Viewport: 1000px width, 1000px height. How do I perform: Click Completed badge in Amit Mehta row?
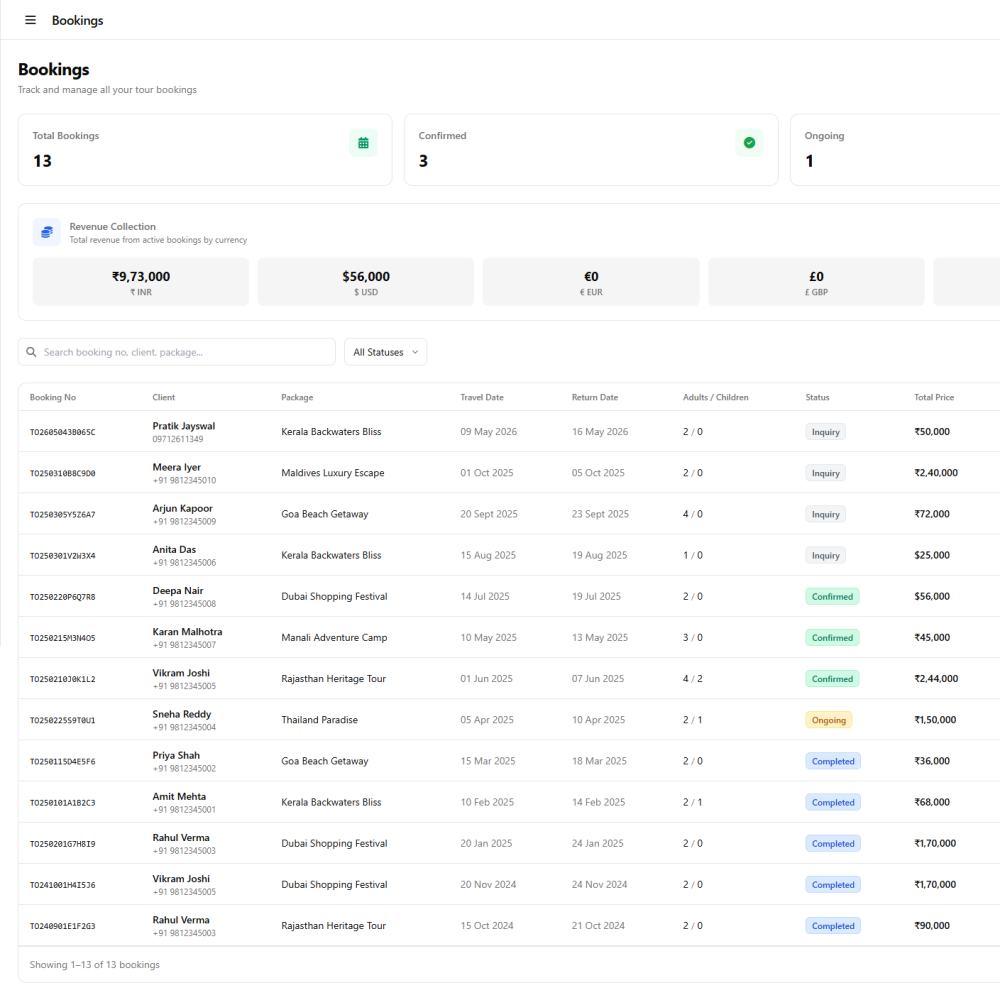833,802
